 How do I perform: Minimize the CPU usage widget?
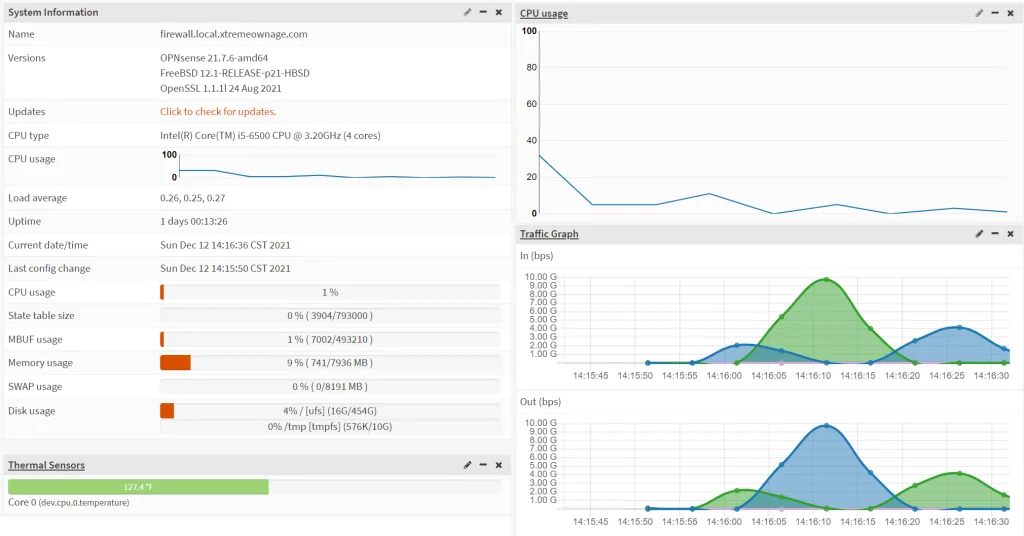click(x=995, y=13)
